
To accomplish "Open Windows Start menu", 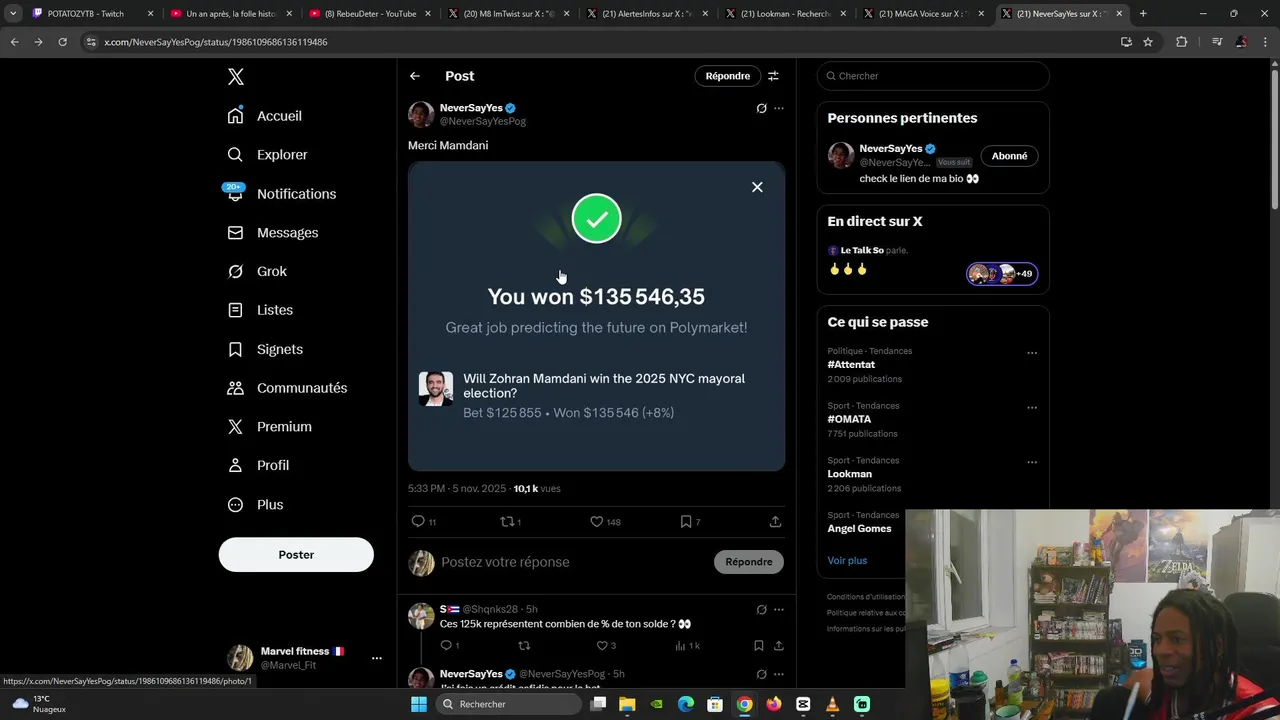I will [x=419, y=704].
